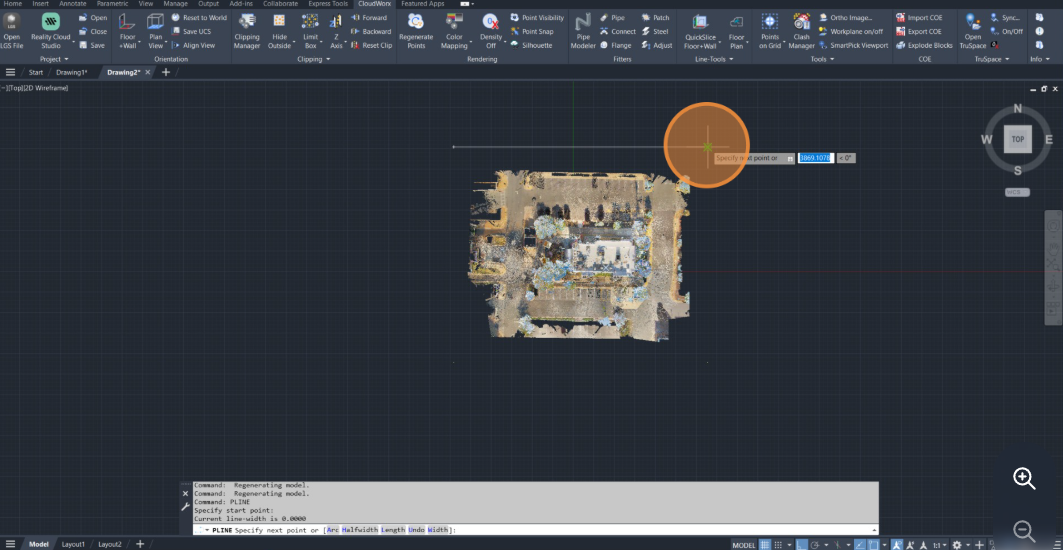Switch to the Drawing1 file tab
Image resolution: width=1063 pixels, height=550 pixels.
pos(71,72)
